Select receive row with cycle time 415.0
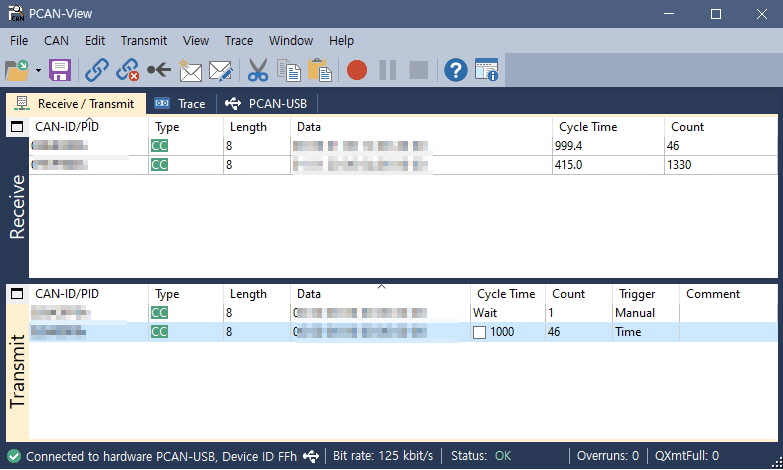The height and width of the screenshot is (470, 783). (403, 165)
